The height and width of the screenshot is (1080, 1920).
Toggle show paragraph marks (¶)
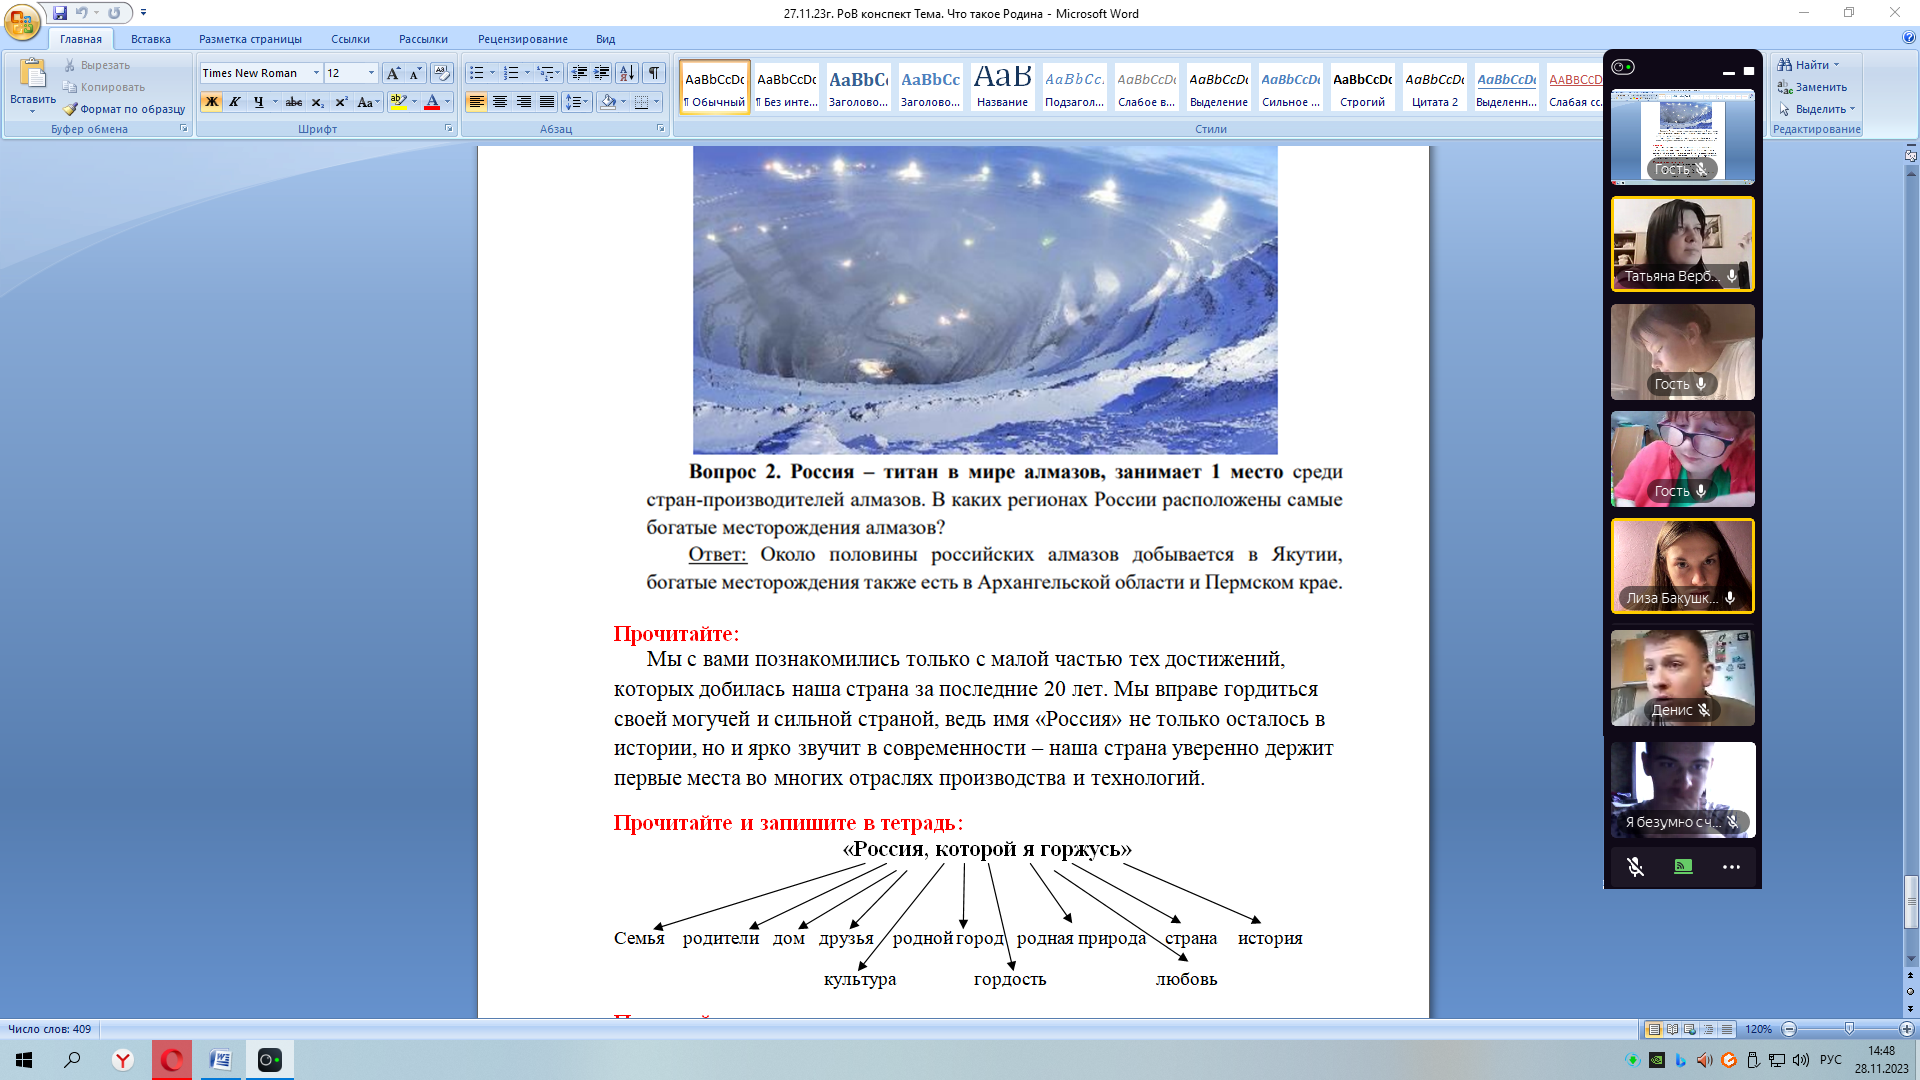pos(654,73)
